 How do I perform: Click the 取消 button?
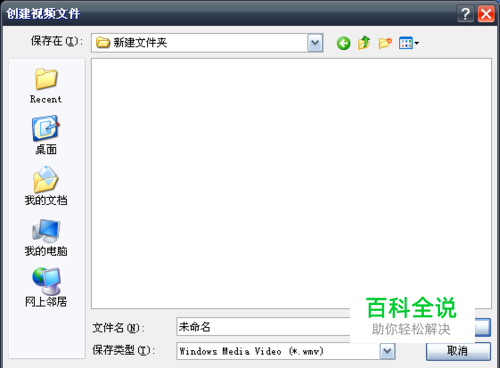pyautogui.click(x=458, y=351)
